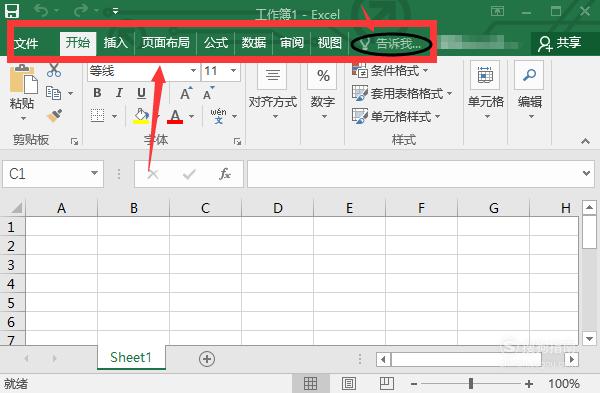Open the Name Box dropdown arrow

(x=94, y=173)
